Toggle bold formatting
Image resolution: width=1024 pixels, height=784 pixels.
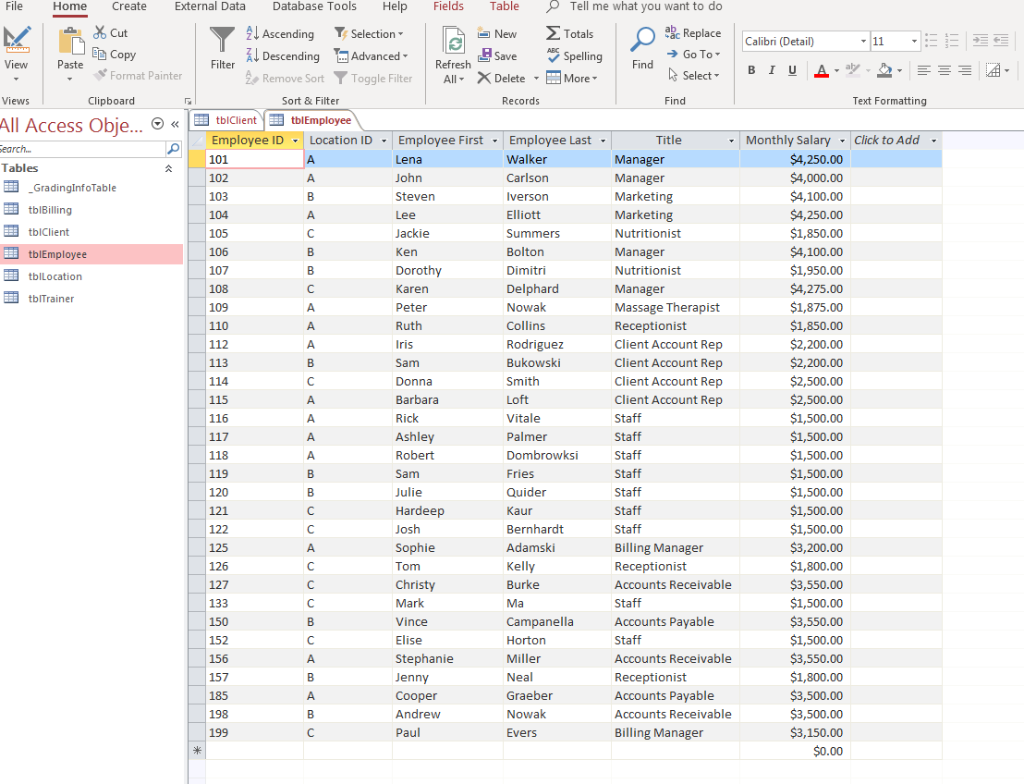751,71
